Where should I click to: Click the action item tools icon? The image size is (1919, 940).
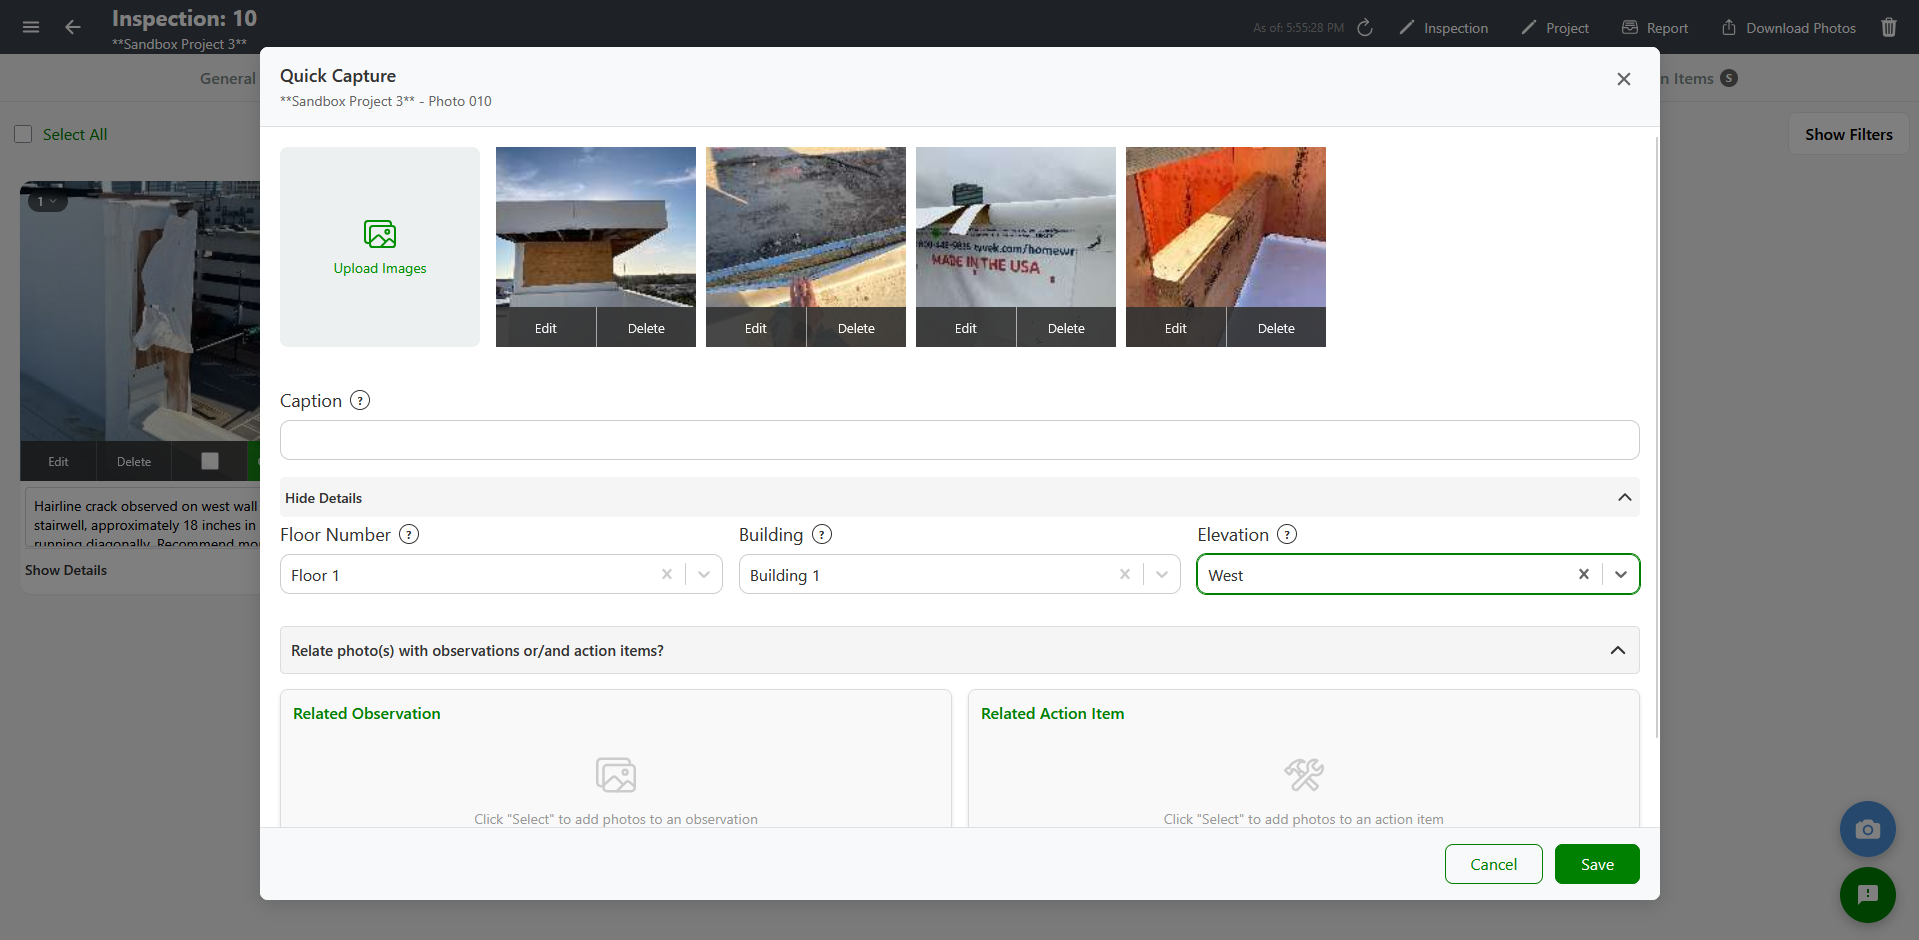(x=1304, y=775)
